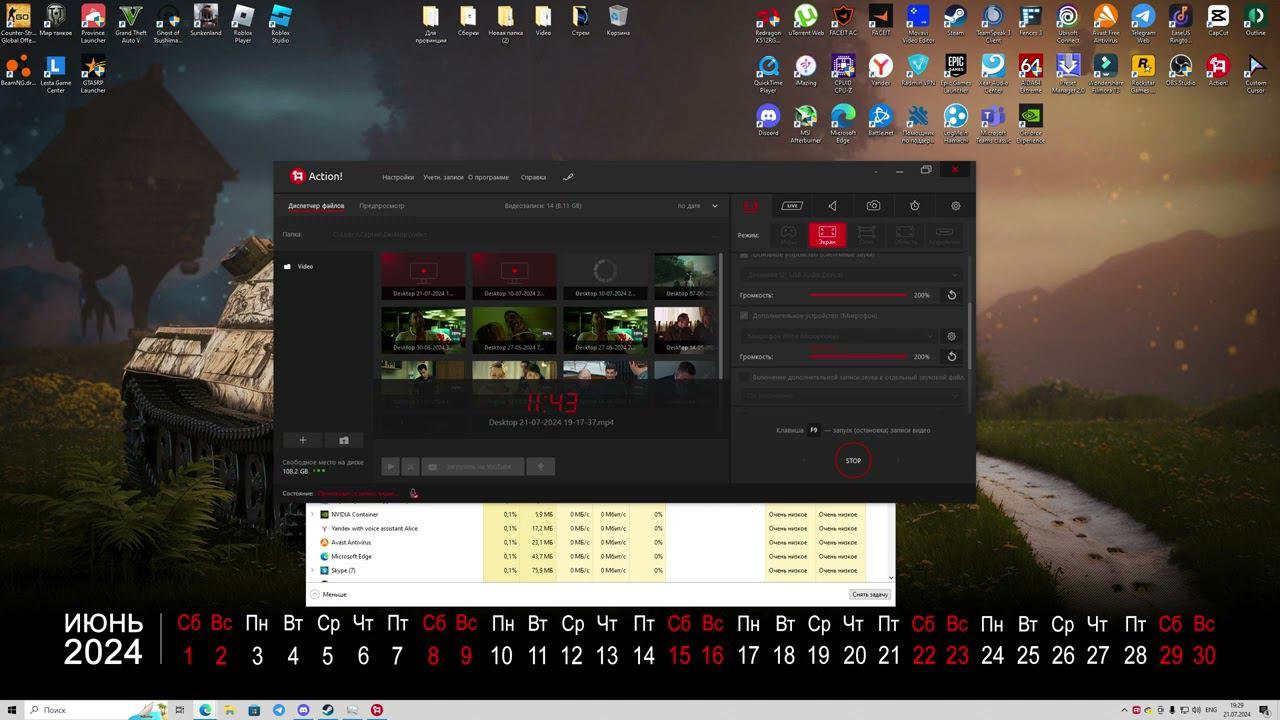Screen dimensions: 1280x720
Task: Delete the selected recording with X button
Action: coord(410,466)
